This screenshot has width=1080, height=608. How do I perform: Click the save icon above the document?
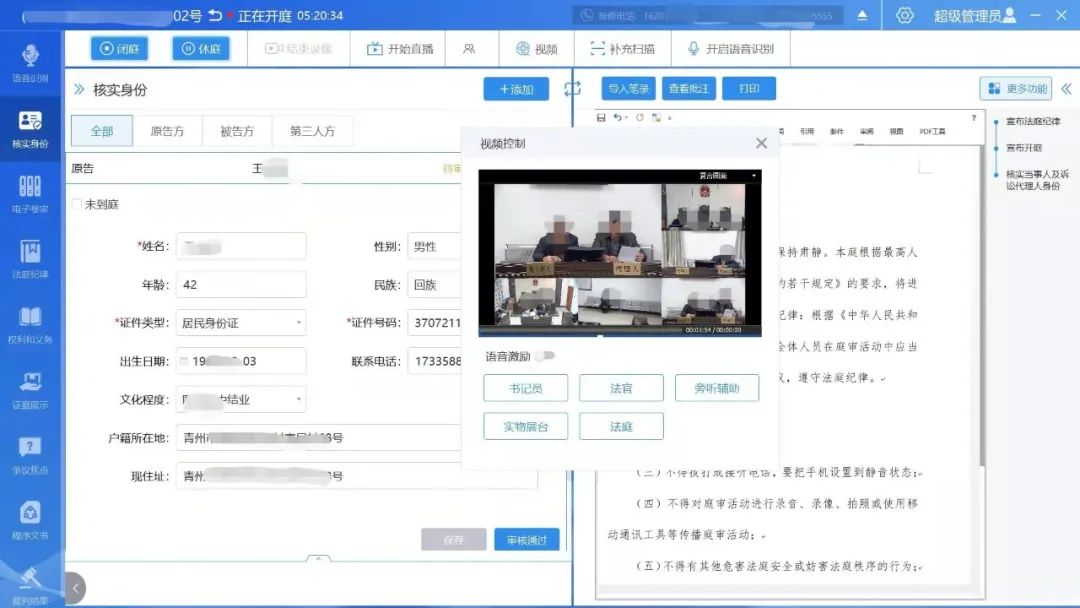[602, 117]
